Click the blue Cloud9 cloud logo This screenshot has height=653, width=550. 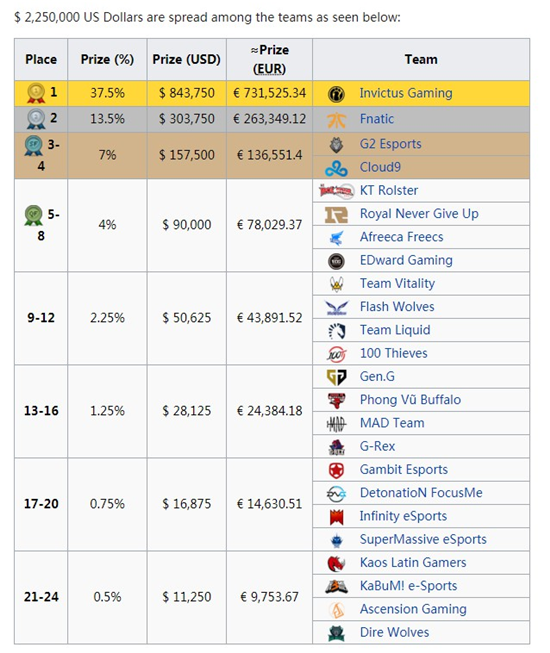(x=336, y=168)
